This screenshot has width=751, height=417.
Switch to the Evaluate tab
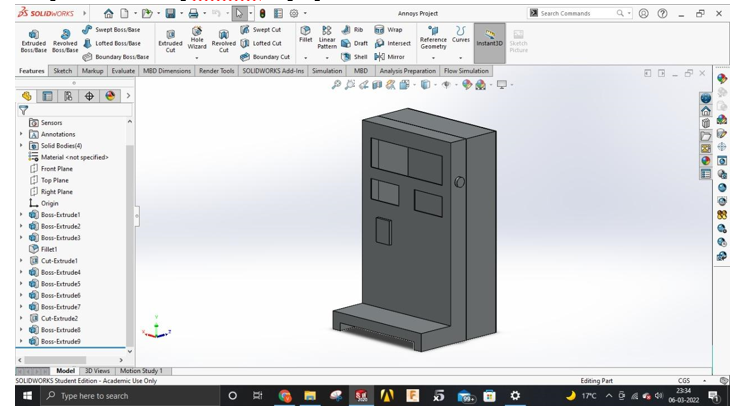tap(123, 71)
